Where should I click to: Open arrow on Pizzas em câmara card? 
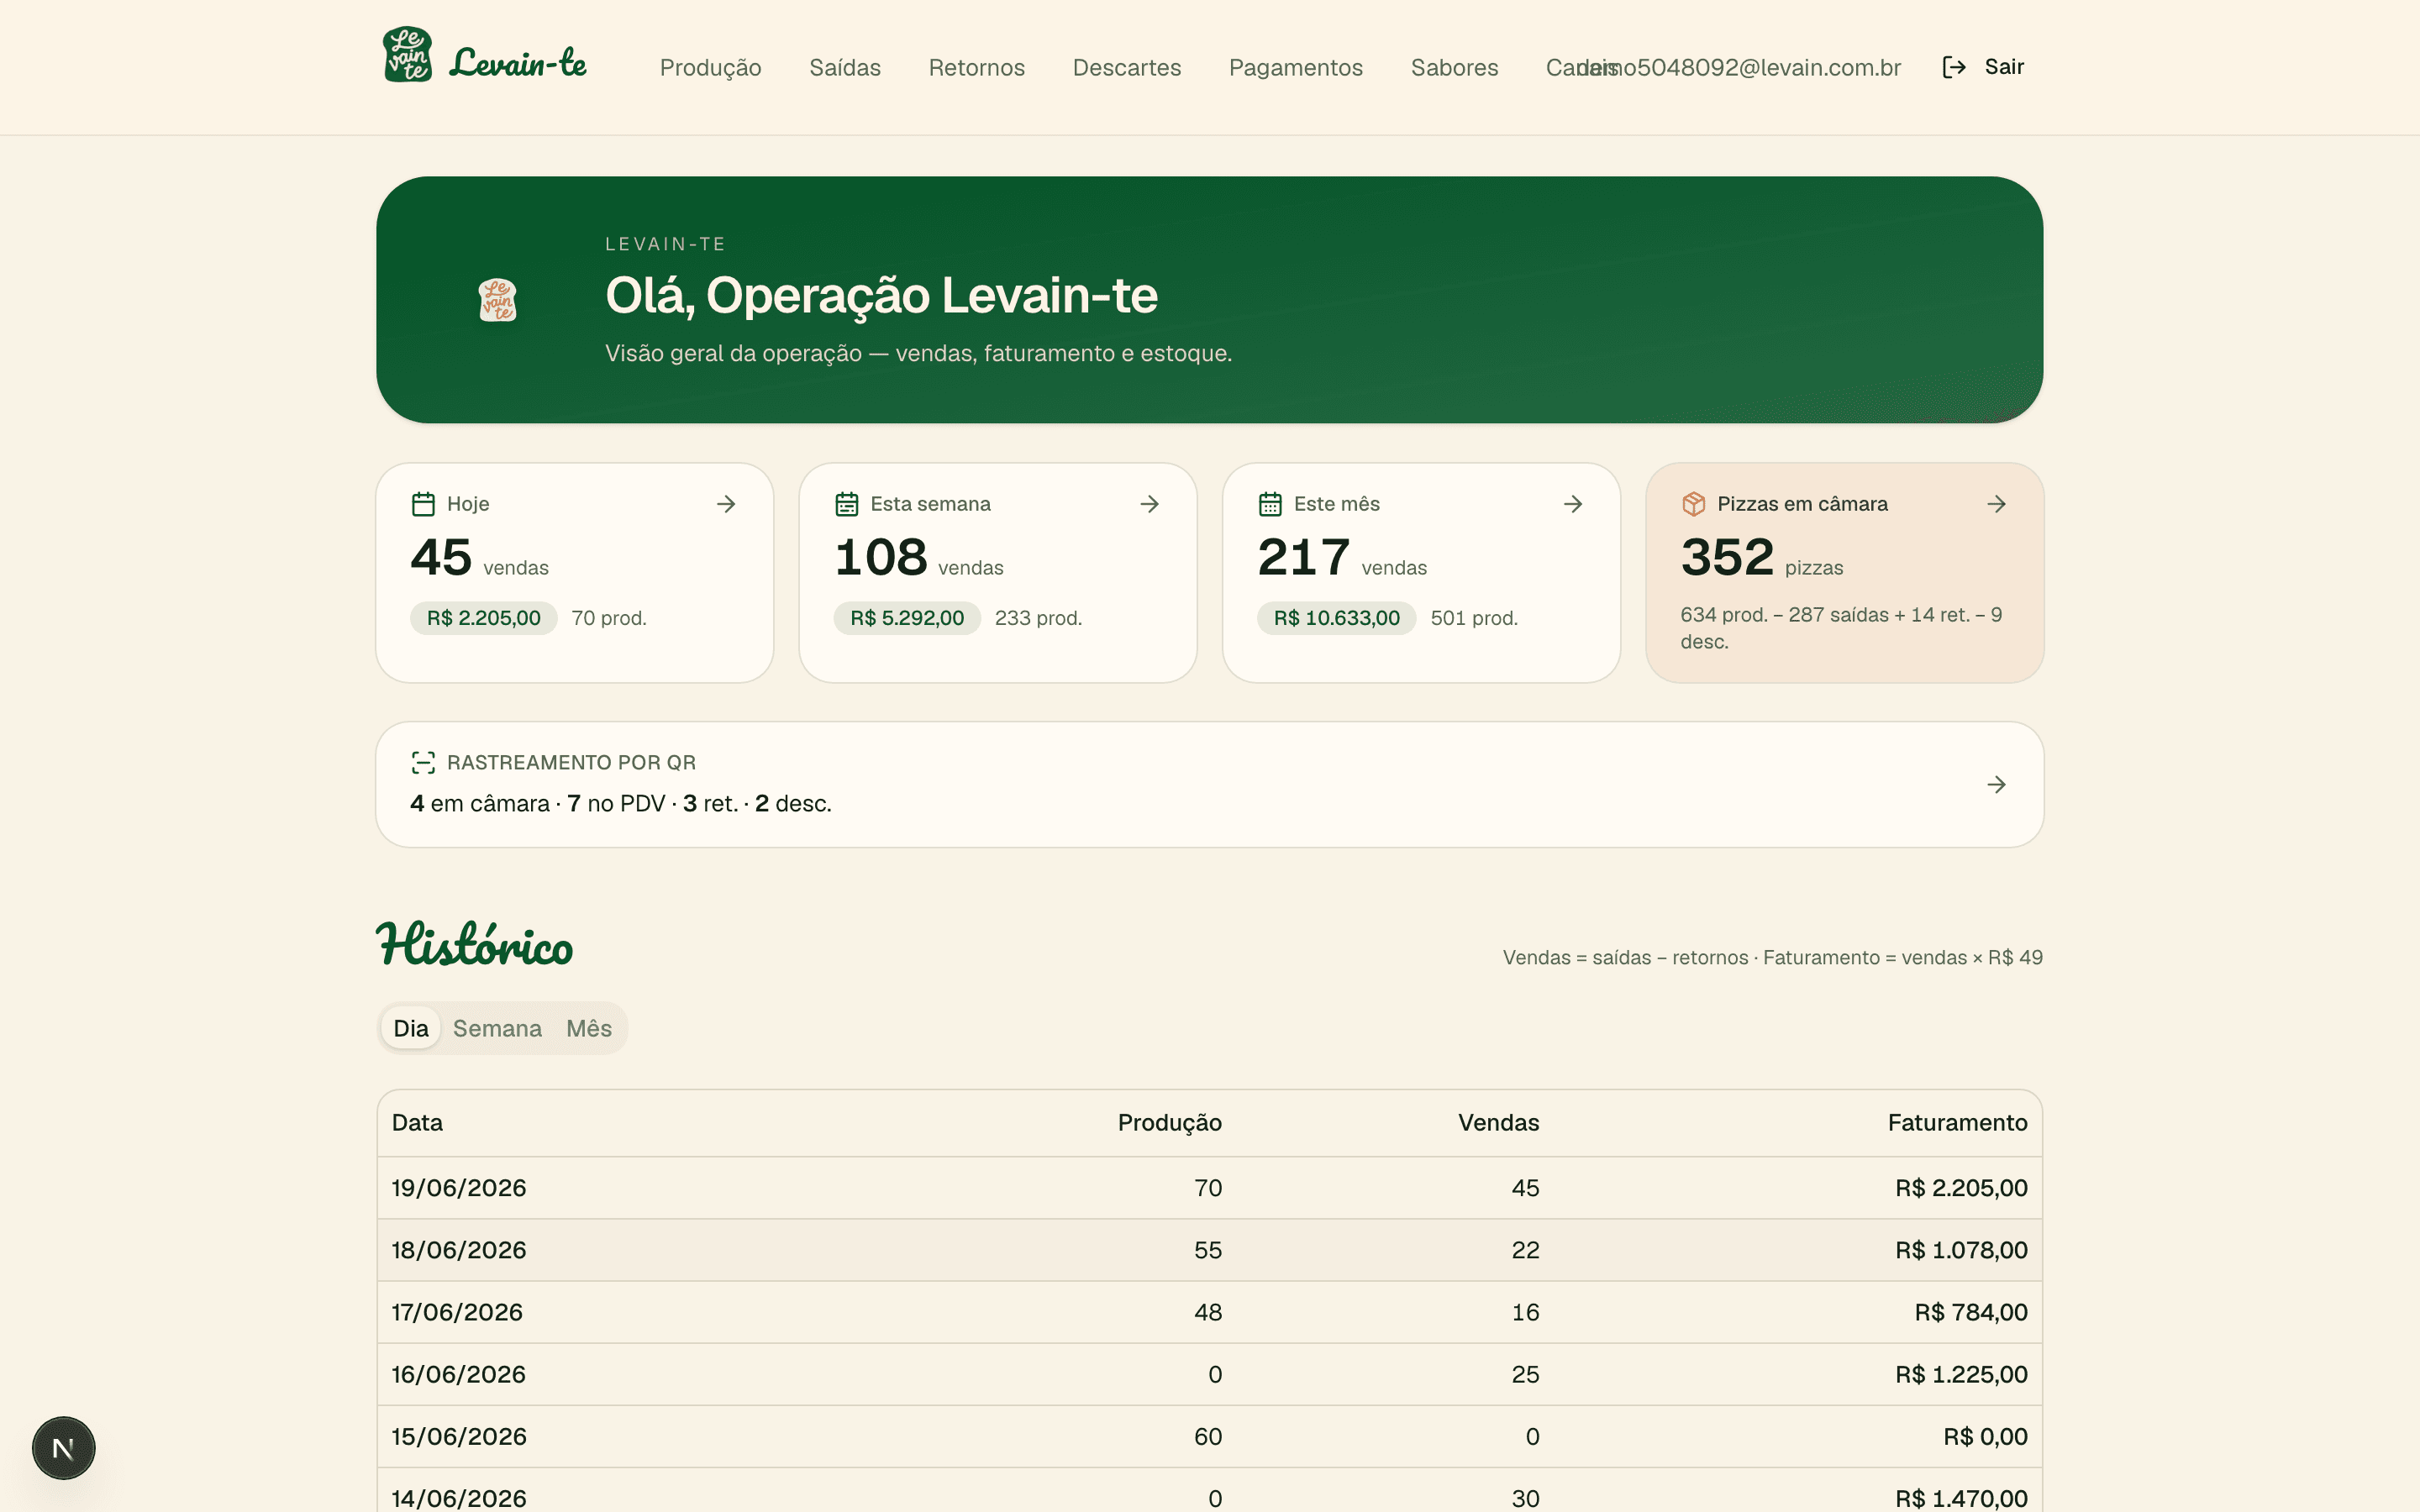[x=1997, y=504]
